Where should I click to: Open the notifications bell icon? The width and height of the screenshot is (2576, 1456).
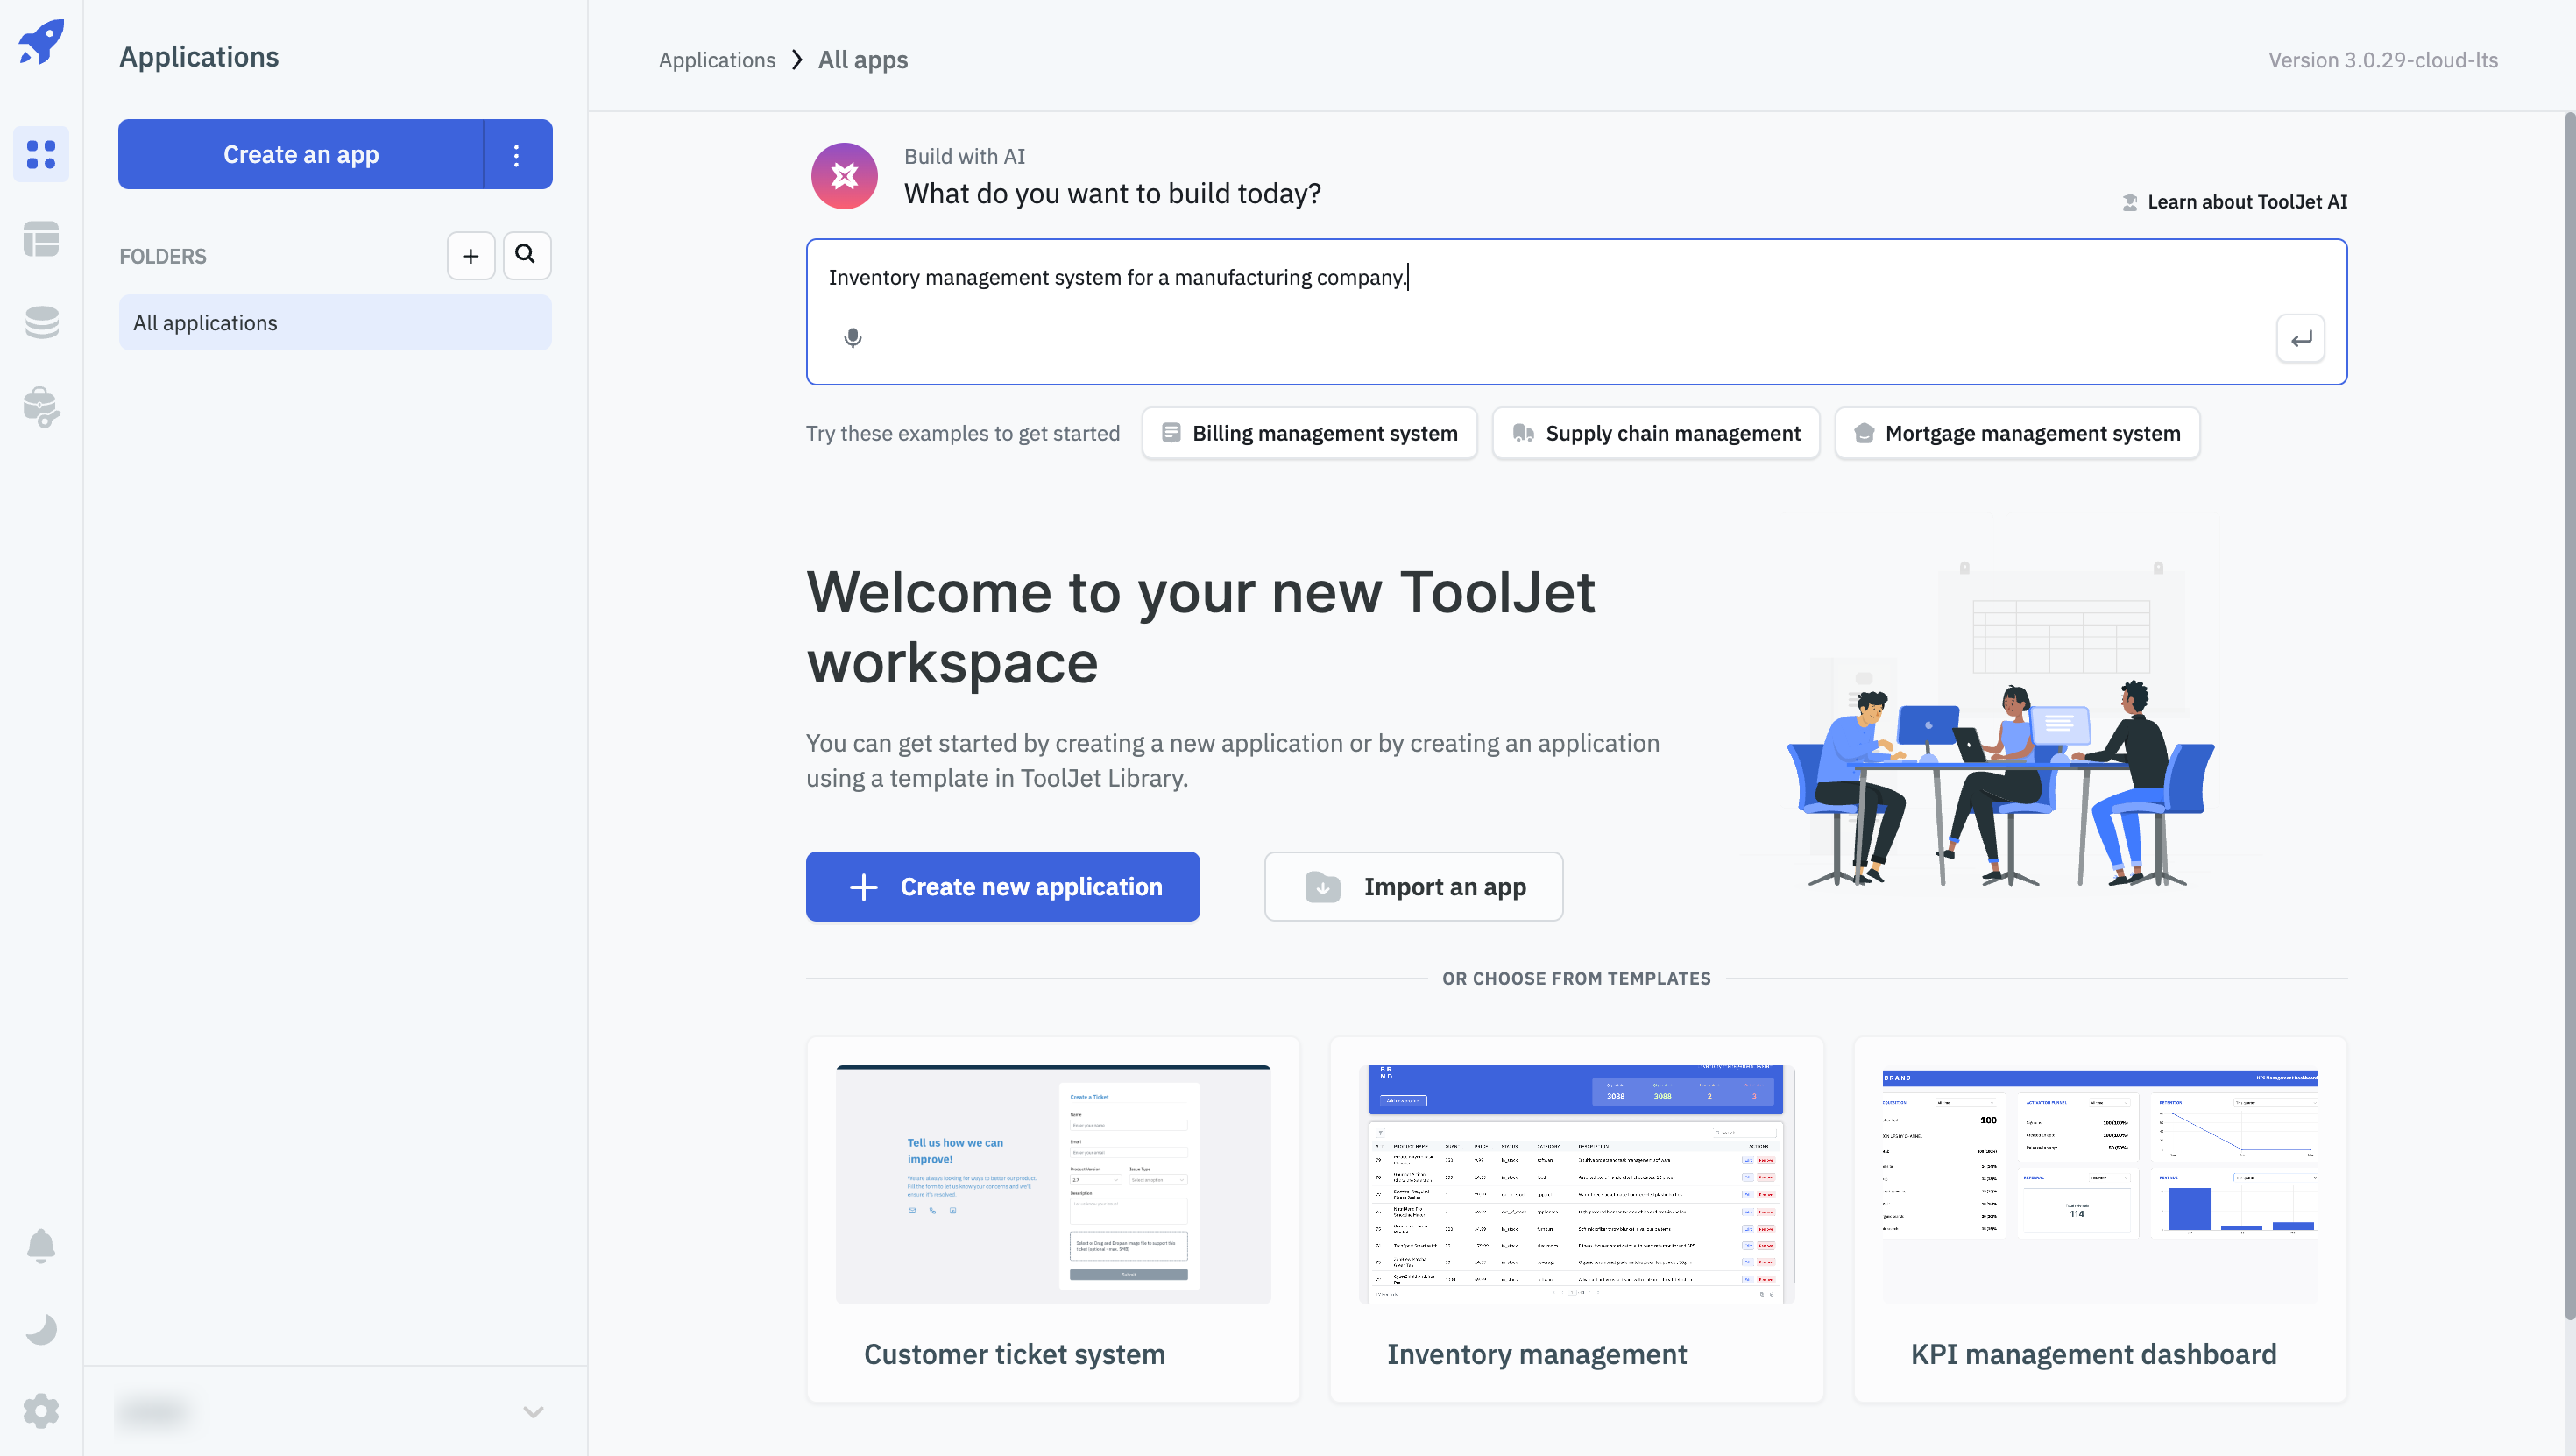pyautogui.click(x=41, y=1246)
